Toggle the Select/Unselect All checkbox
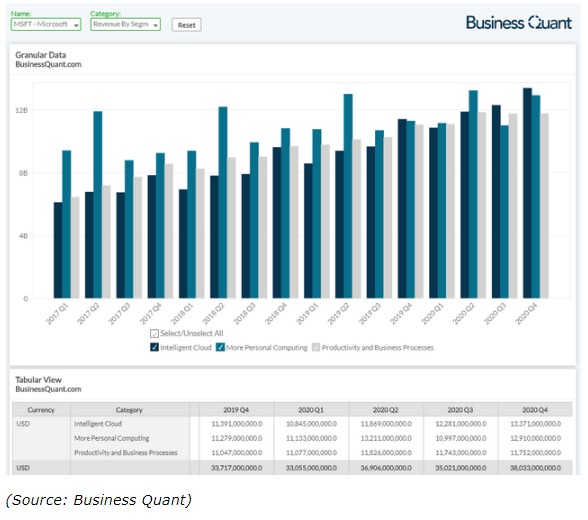The height and width of the screenshot is (520, 588). click(154, 333)
